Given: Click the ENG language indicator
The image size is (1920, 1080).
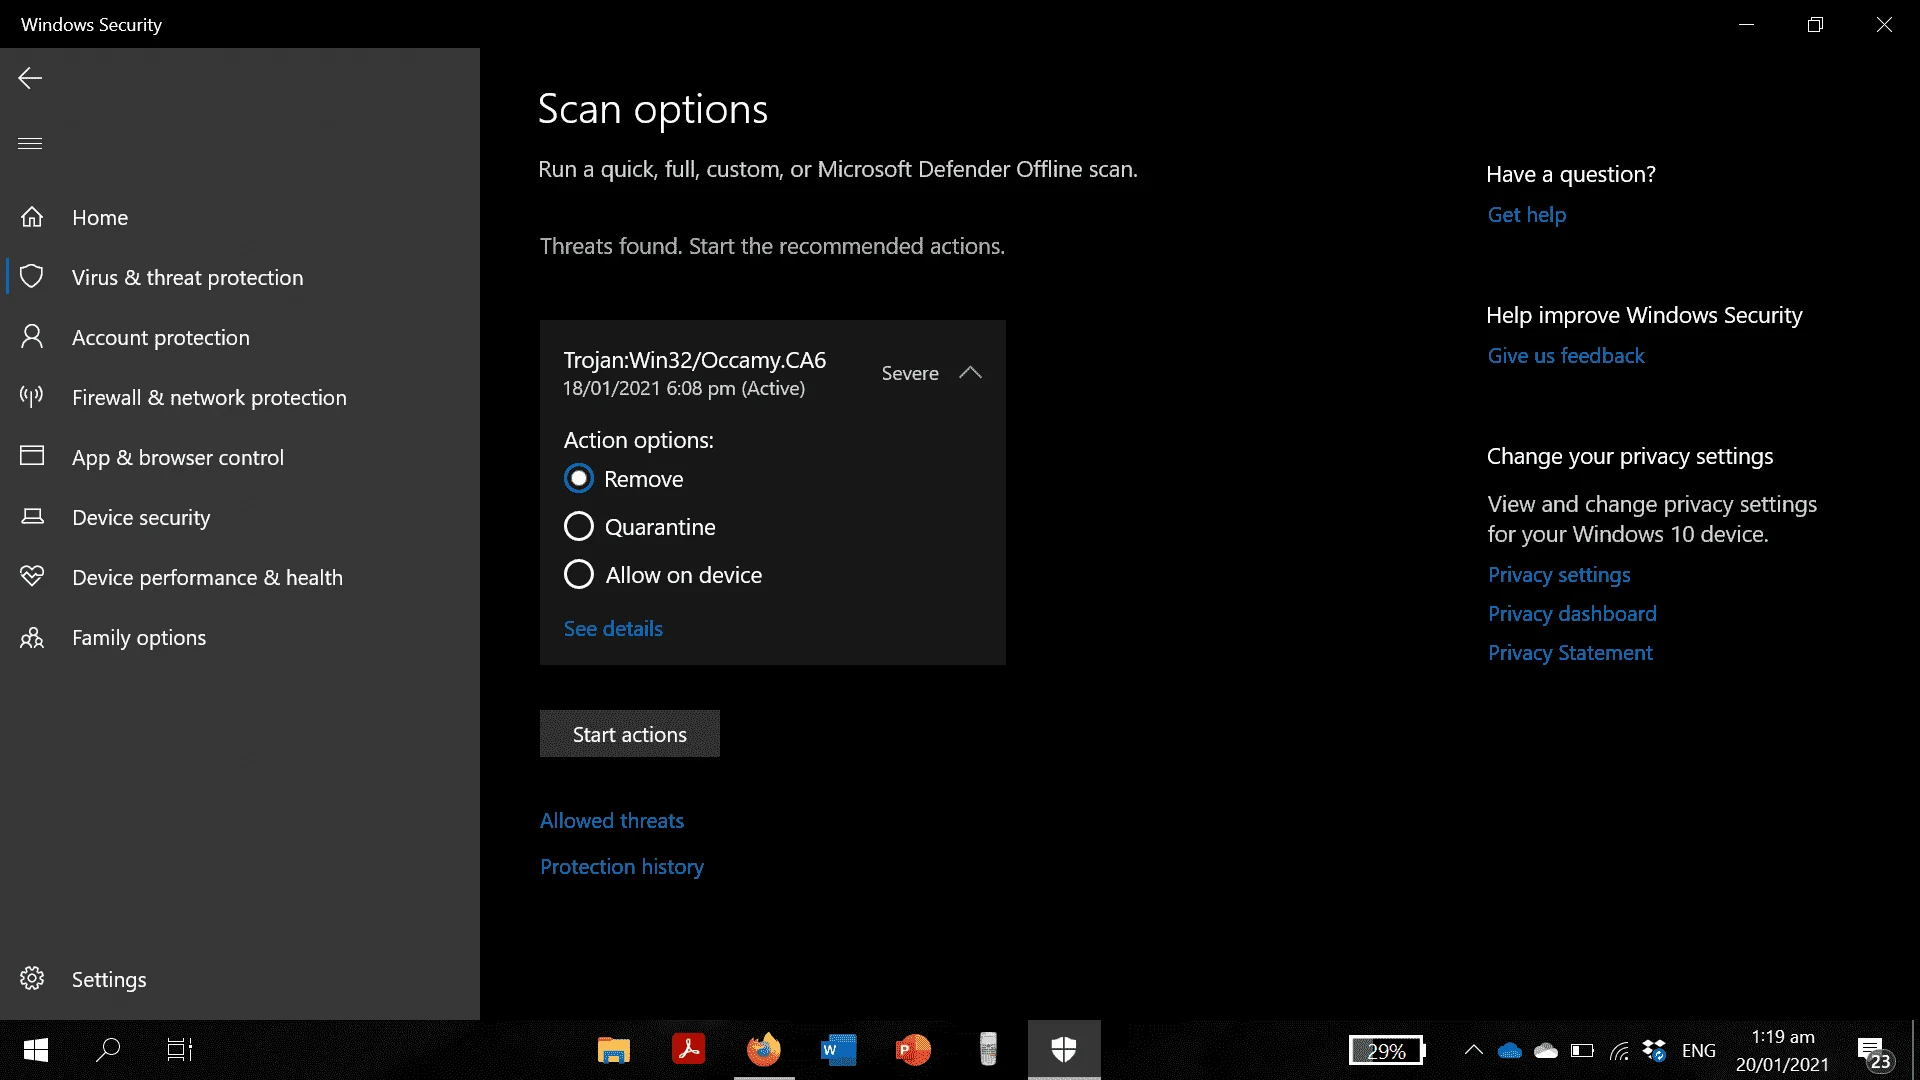Looking at the screenshot, I should 1699,1051.
